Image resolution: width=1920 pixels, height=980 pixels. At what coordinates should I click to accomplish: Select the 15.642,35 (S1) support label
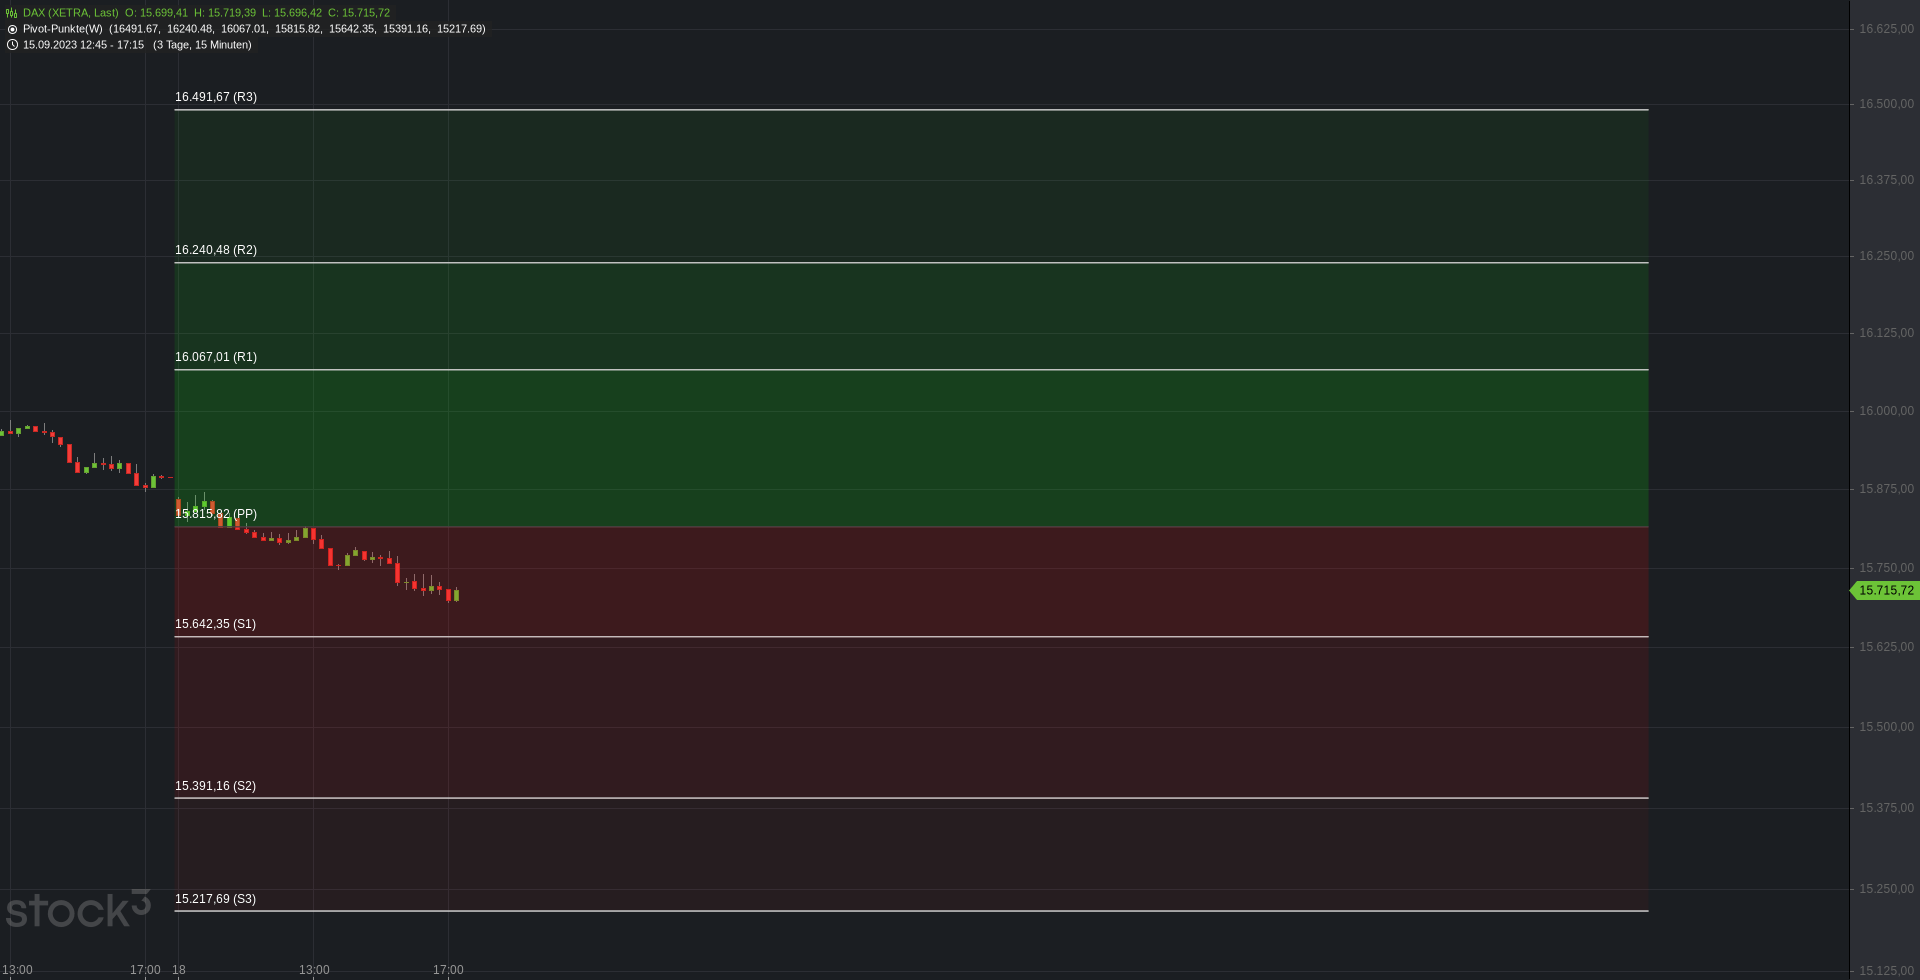pyautogui.click(x=215, y=624)
